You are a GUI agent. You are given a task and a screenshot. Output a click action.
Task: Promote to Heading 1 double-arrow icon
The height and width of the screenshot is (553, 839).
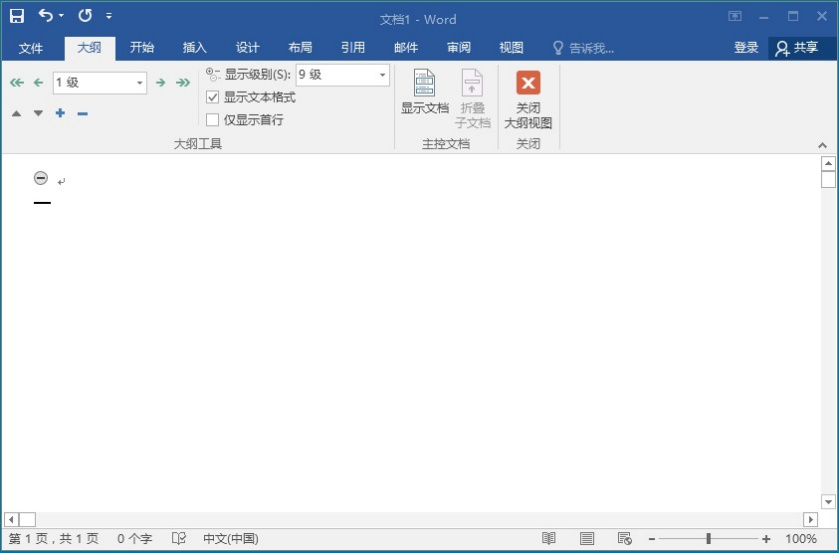(x=16, y=83)
